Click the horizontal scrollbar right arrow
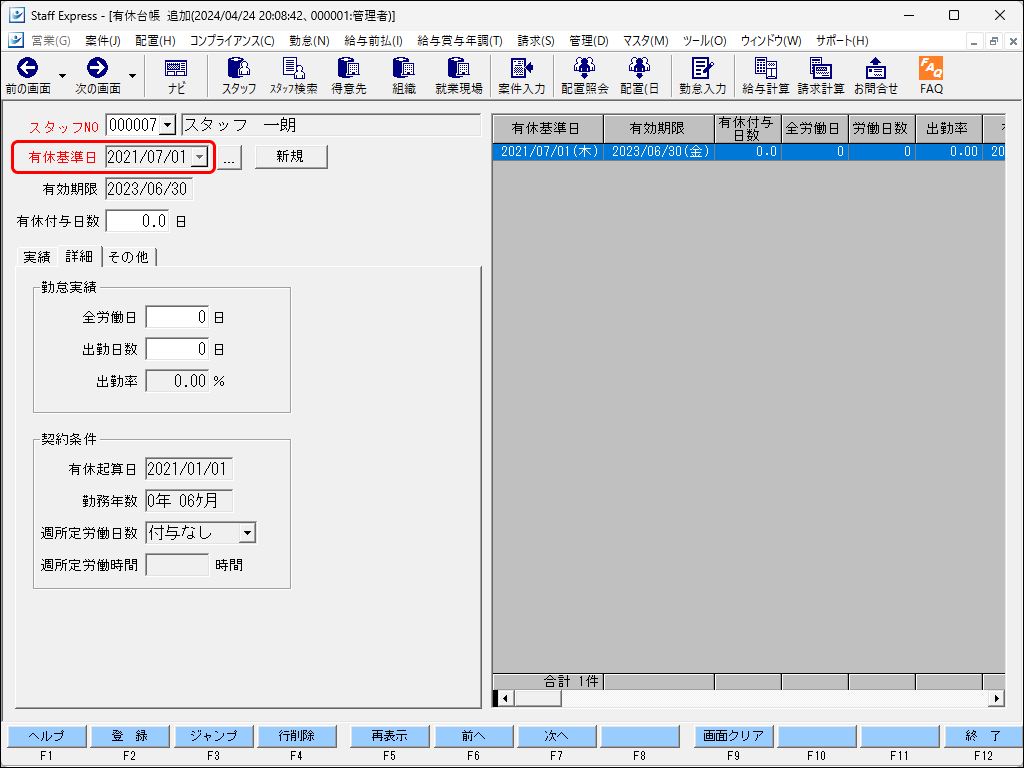This screenshot has width=1024, height=768. (x=997, y=698)
